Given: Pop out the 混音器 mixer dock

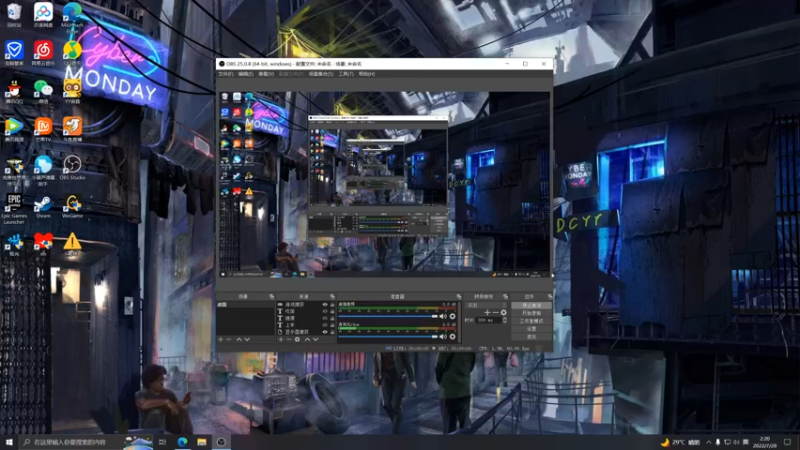Looking at the screenshot, I should tap(459, 296).
